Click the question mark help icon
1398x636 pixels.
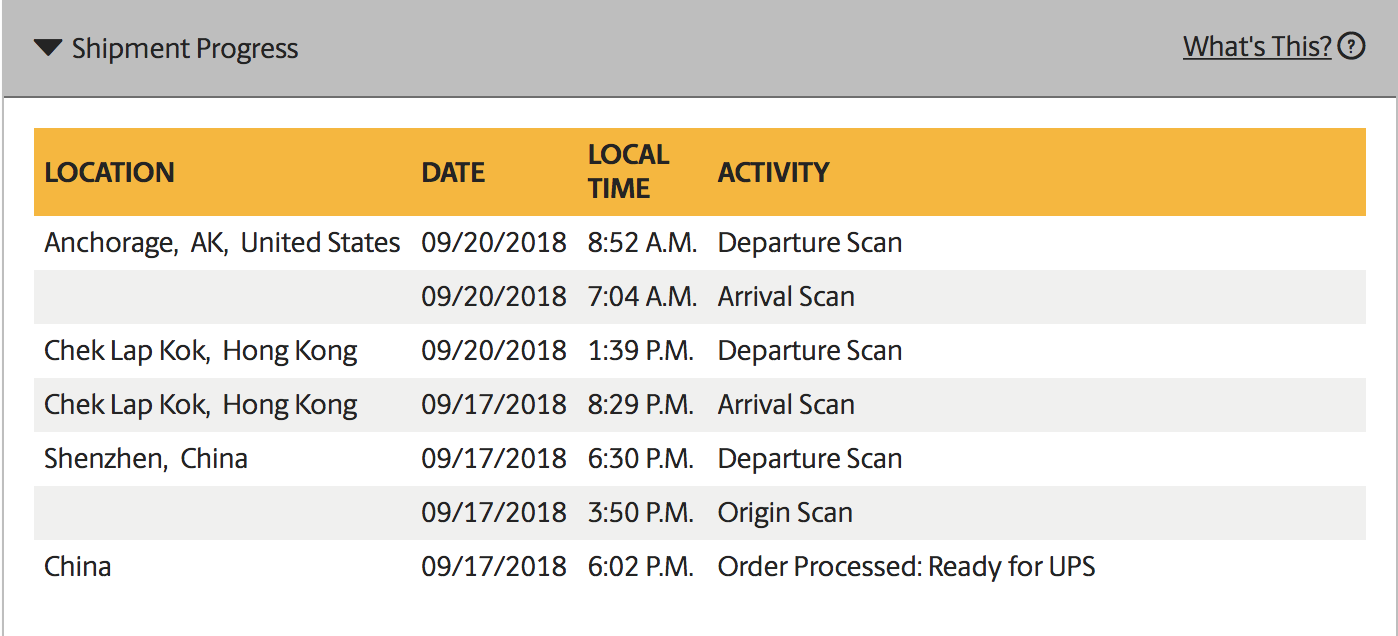pos(1351,46)
